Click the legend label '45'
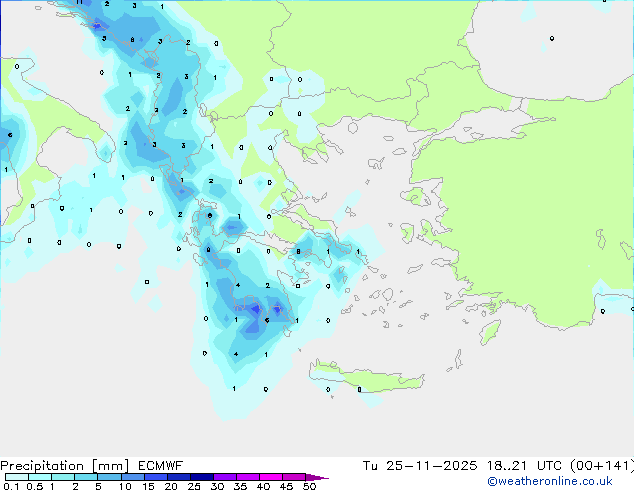The image size is (634, 490). (x=286, y=486)
